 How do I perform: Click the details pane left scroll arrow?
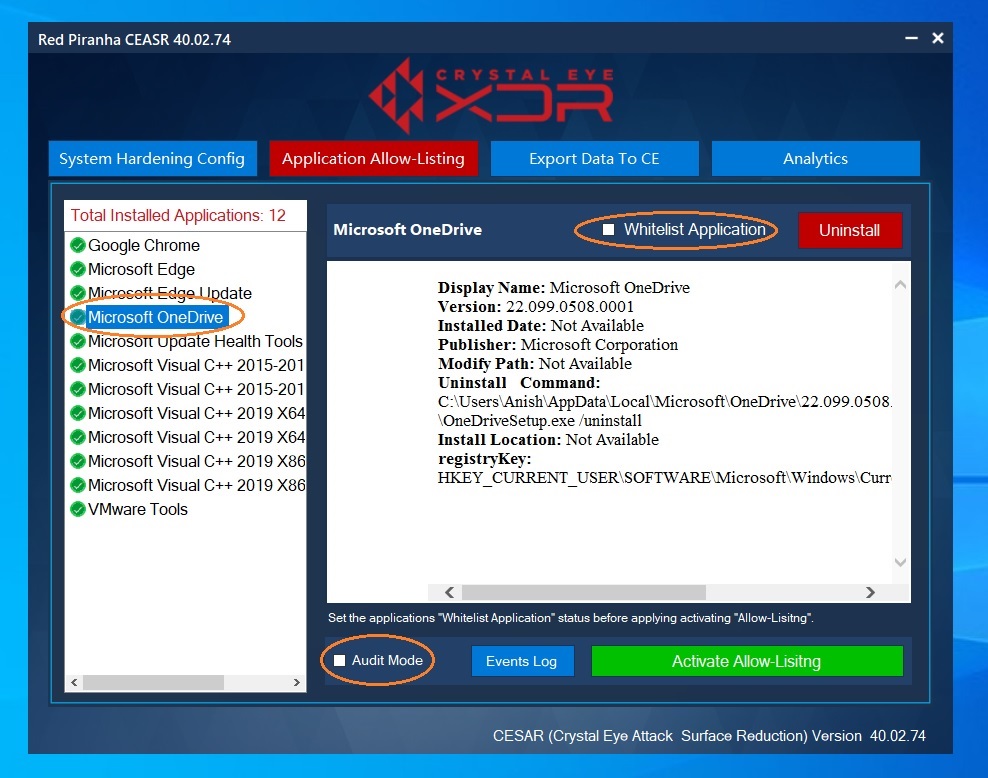pyautogui.click(x=449, y=592)
